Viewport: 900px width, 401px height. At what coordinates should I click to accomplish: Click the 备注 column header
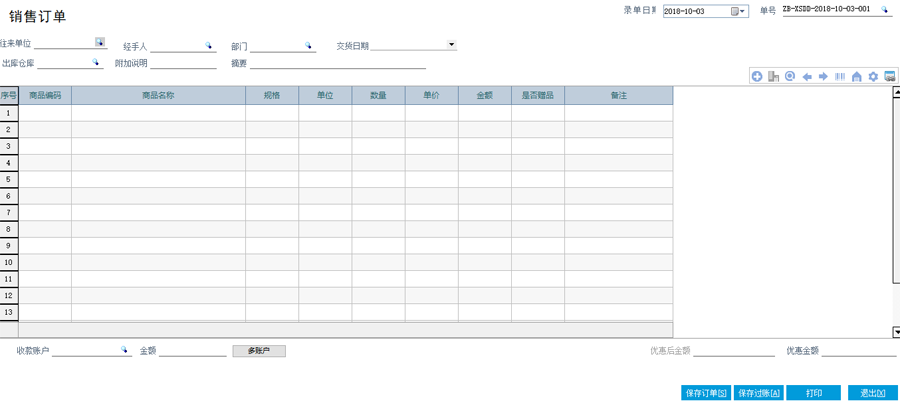click(619, 96)
